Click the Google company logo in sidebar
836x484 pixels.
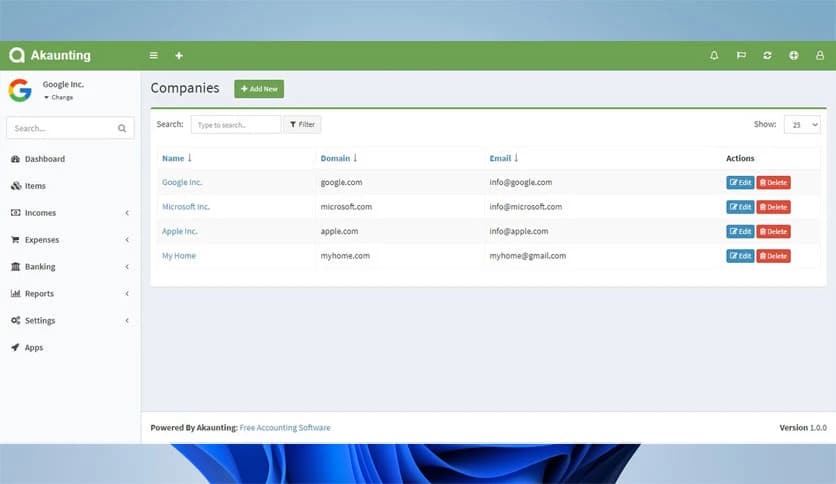point(20,90)
